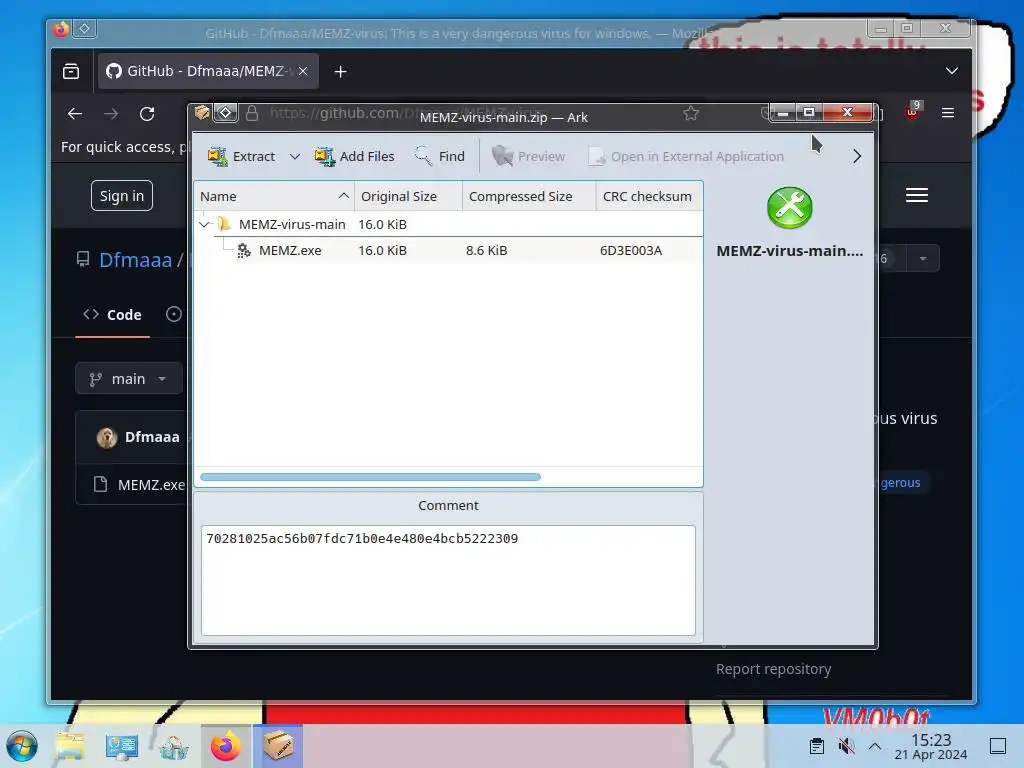The image size is (1024, 768).
Task: Click inside the Comment text box
Action: click(448, 580)
